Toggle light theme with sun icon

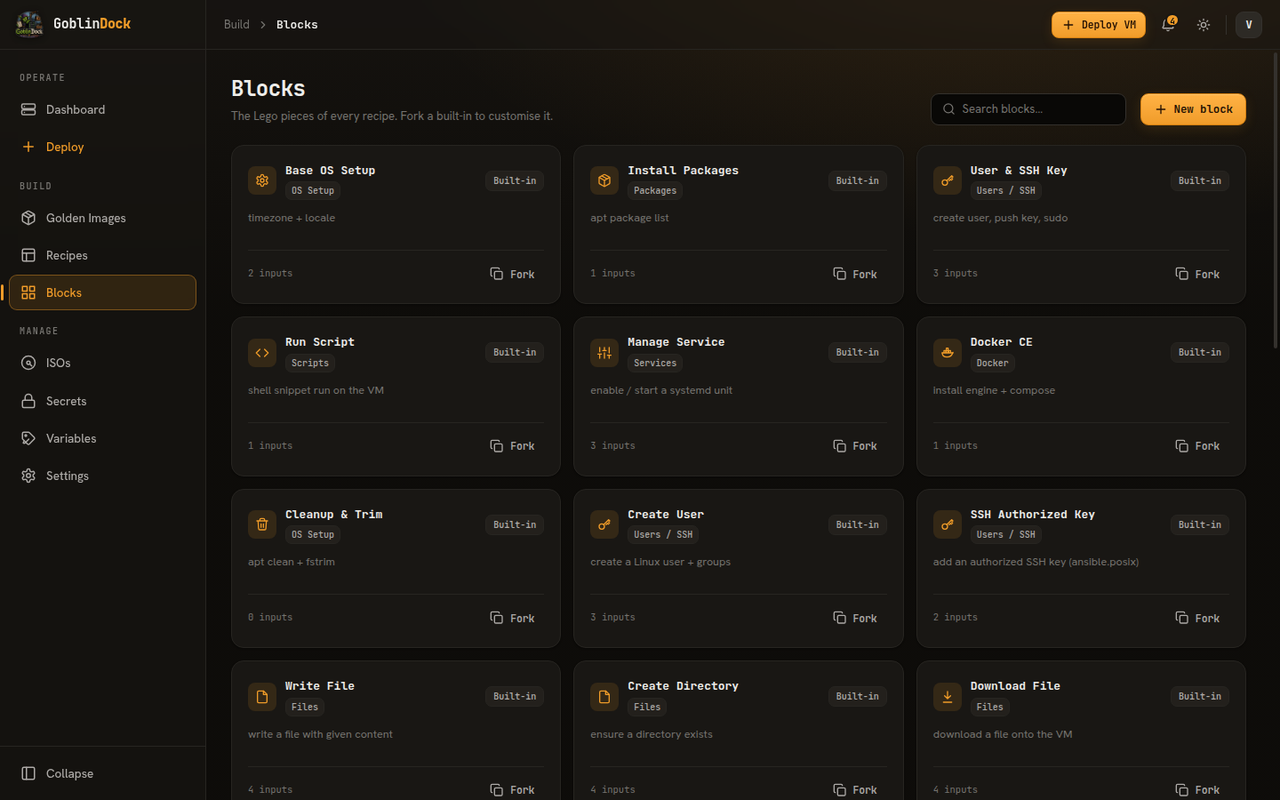(1203, 24)
